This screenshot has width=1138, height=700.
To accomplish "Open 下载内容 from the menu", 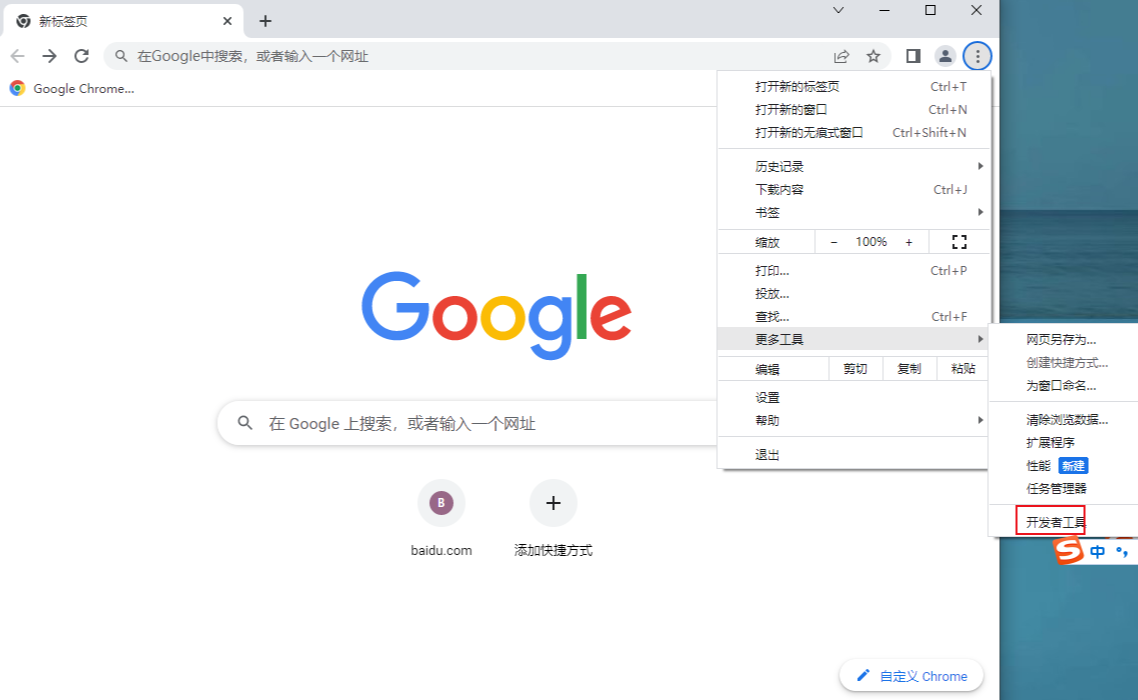I will (854, 190).
